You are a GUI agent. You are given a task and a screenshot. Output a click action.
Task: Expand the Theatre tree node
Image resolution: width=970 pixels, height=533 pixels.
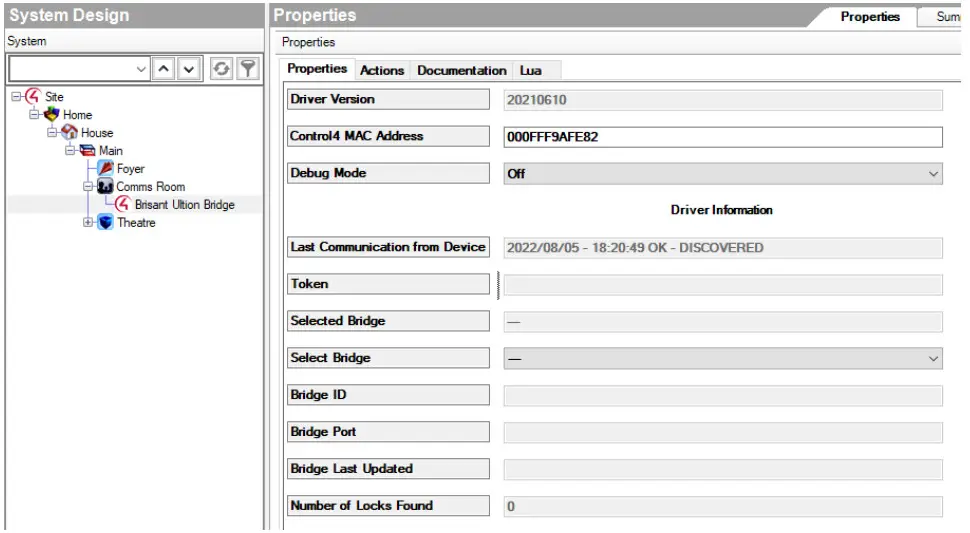(88, 222)
